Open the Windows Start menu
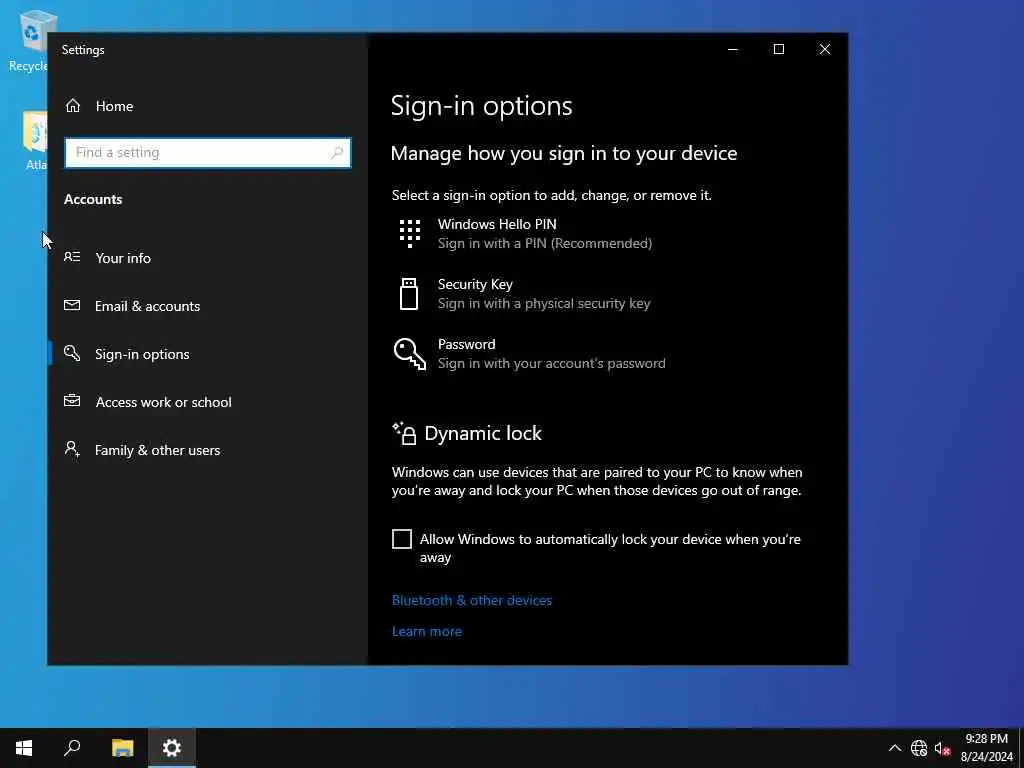Screen dimensions: 1024x768 [x=24, y=748]
